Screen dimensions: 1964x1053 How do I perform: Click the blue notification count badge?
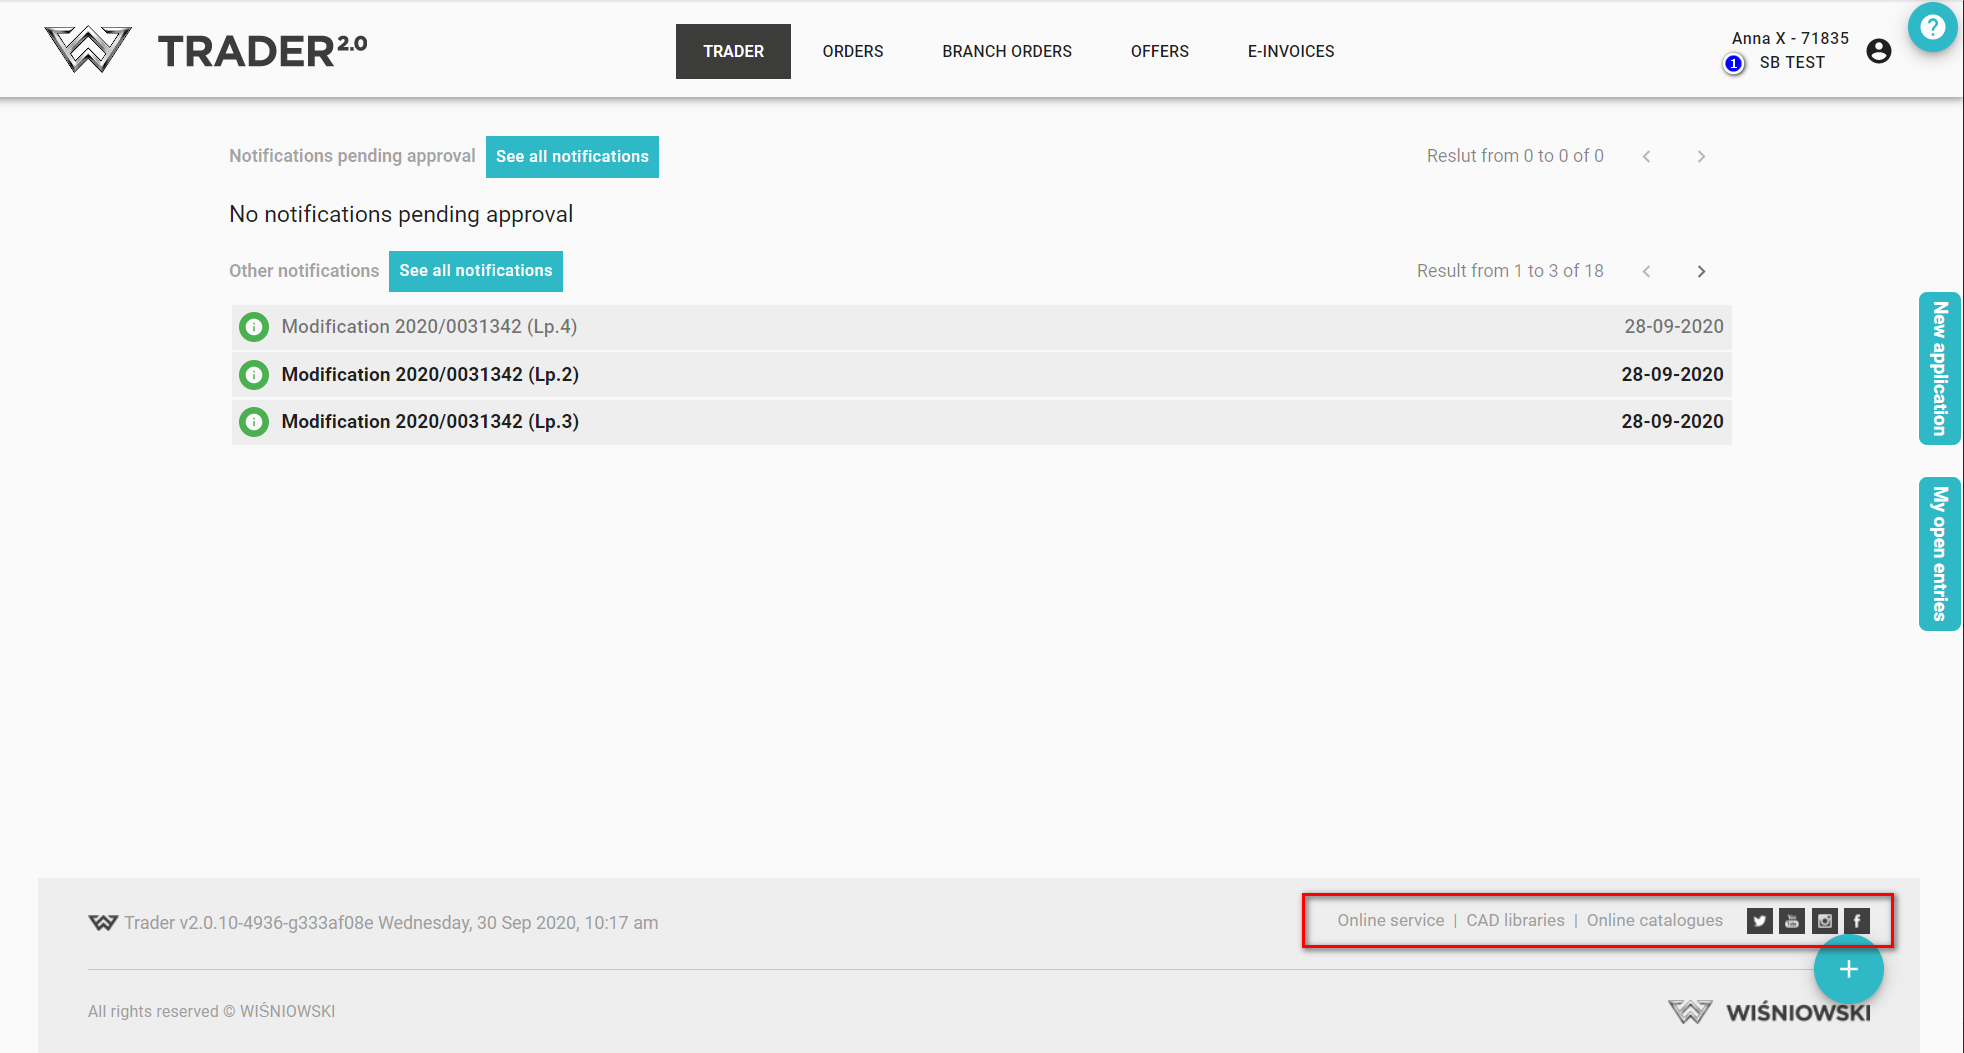click(x=1734, y=64)
